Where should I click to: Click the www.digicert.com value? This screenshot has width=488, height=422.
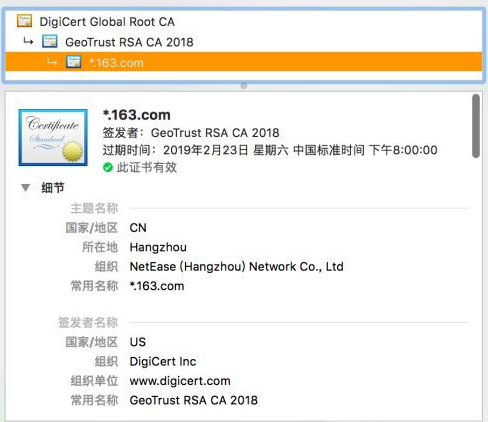point(180,381)
